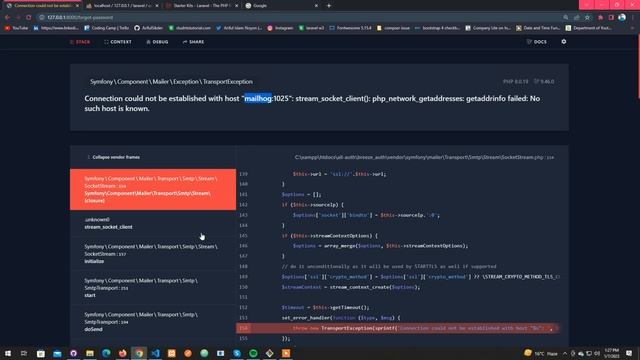Open Task View on taskbar
640x360 pixels.
point(24,353)
